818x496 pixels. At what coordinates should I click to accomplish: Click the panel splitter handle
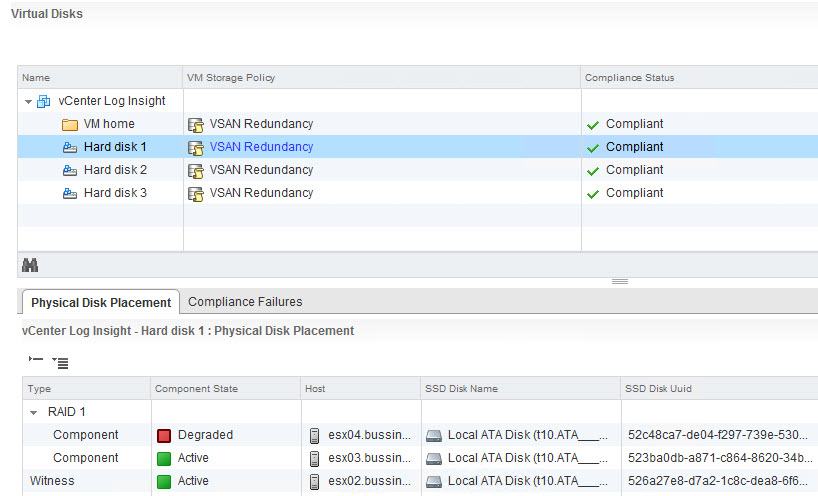pos(620,282)
